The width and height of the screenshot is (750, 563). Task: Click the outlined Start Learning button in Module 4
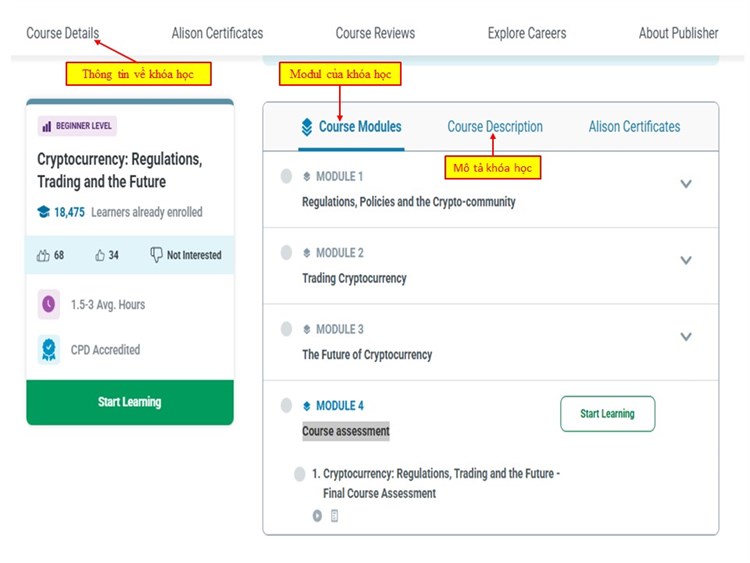[x=607, y=414]
